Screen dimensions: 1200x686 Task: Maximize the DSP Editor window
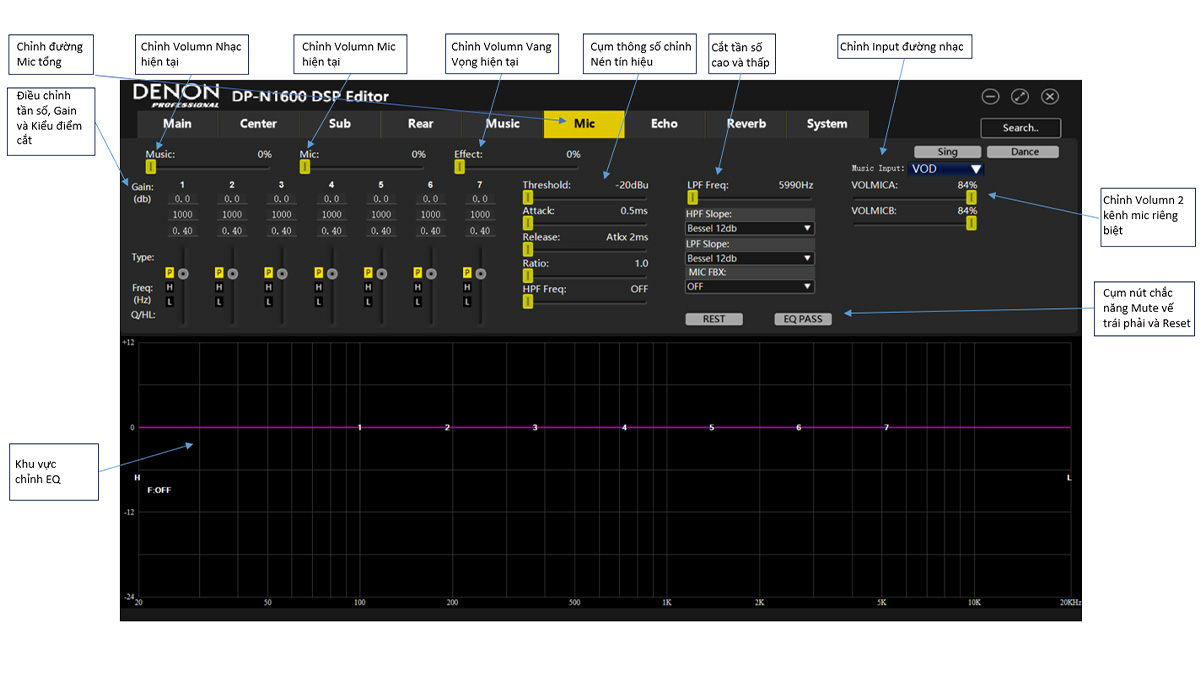[1020, 97]
